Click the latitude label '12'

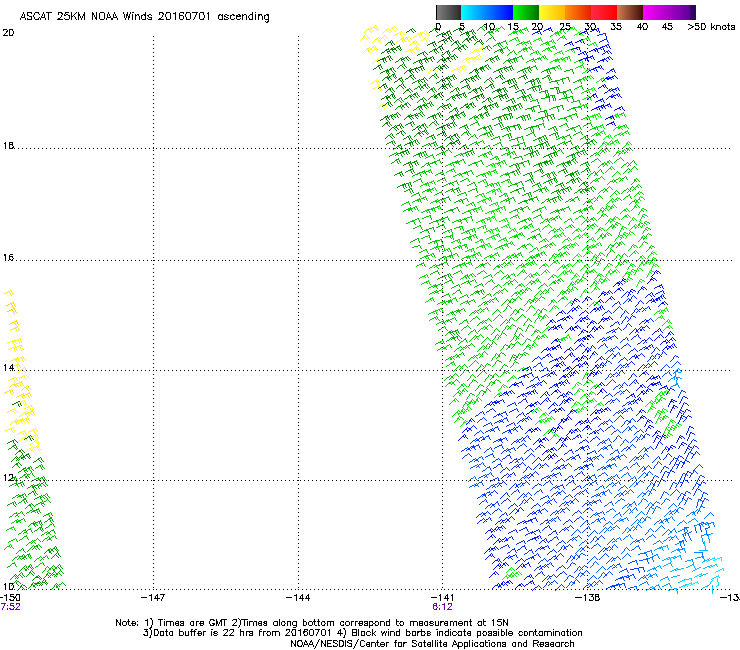click(x=8, y=478)
